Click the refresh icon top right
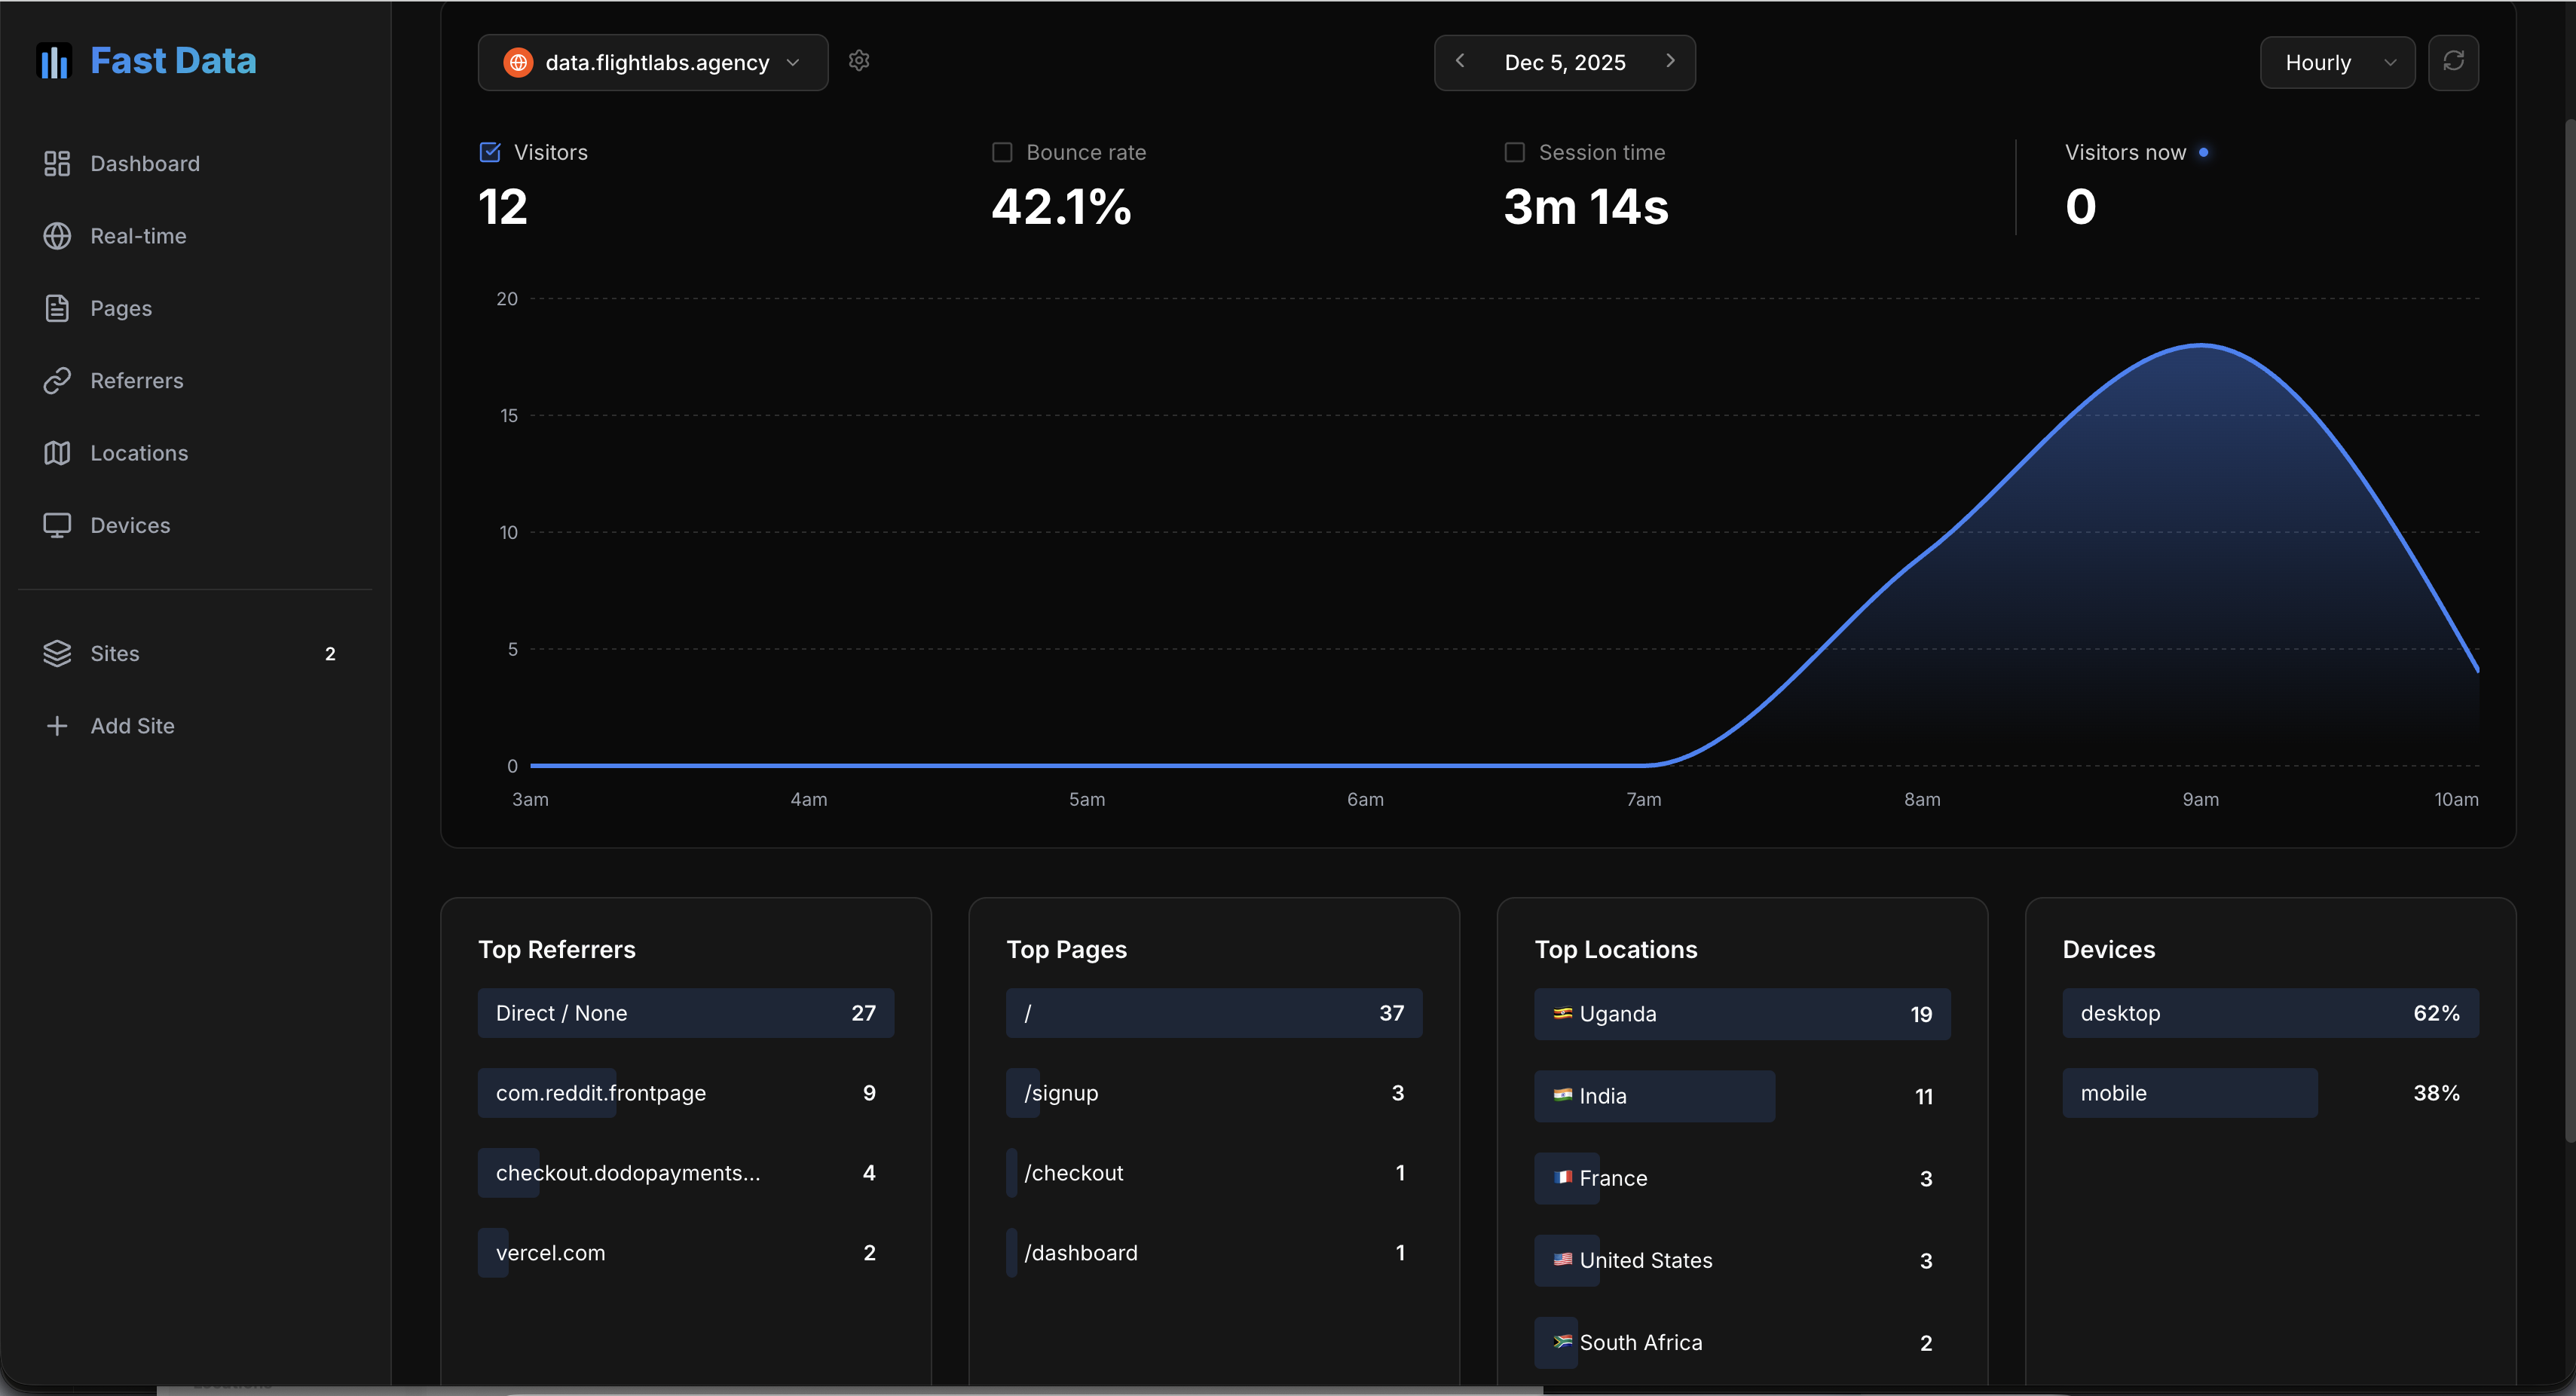 click(x=2454, y=62)
